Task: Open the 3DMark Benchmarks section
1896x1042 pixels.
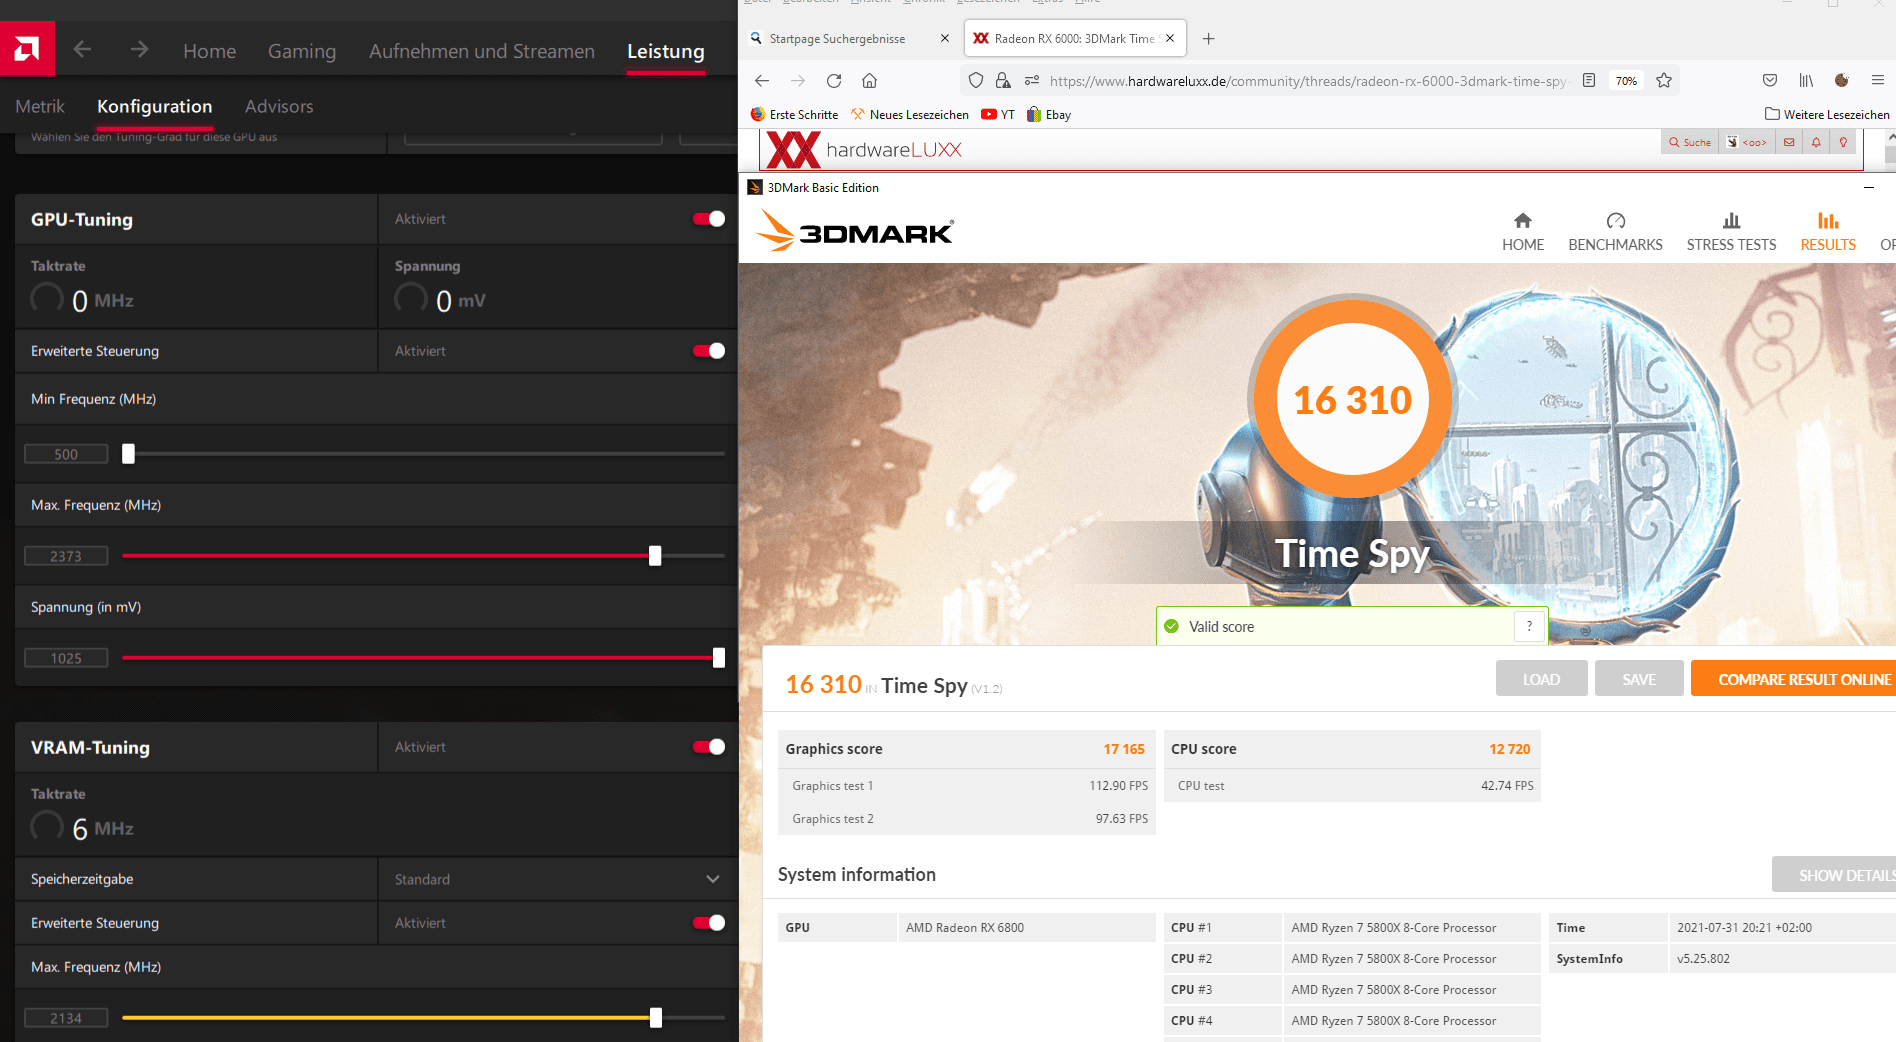Action: coord(1615,232)
